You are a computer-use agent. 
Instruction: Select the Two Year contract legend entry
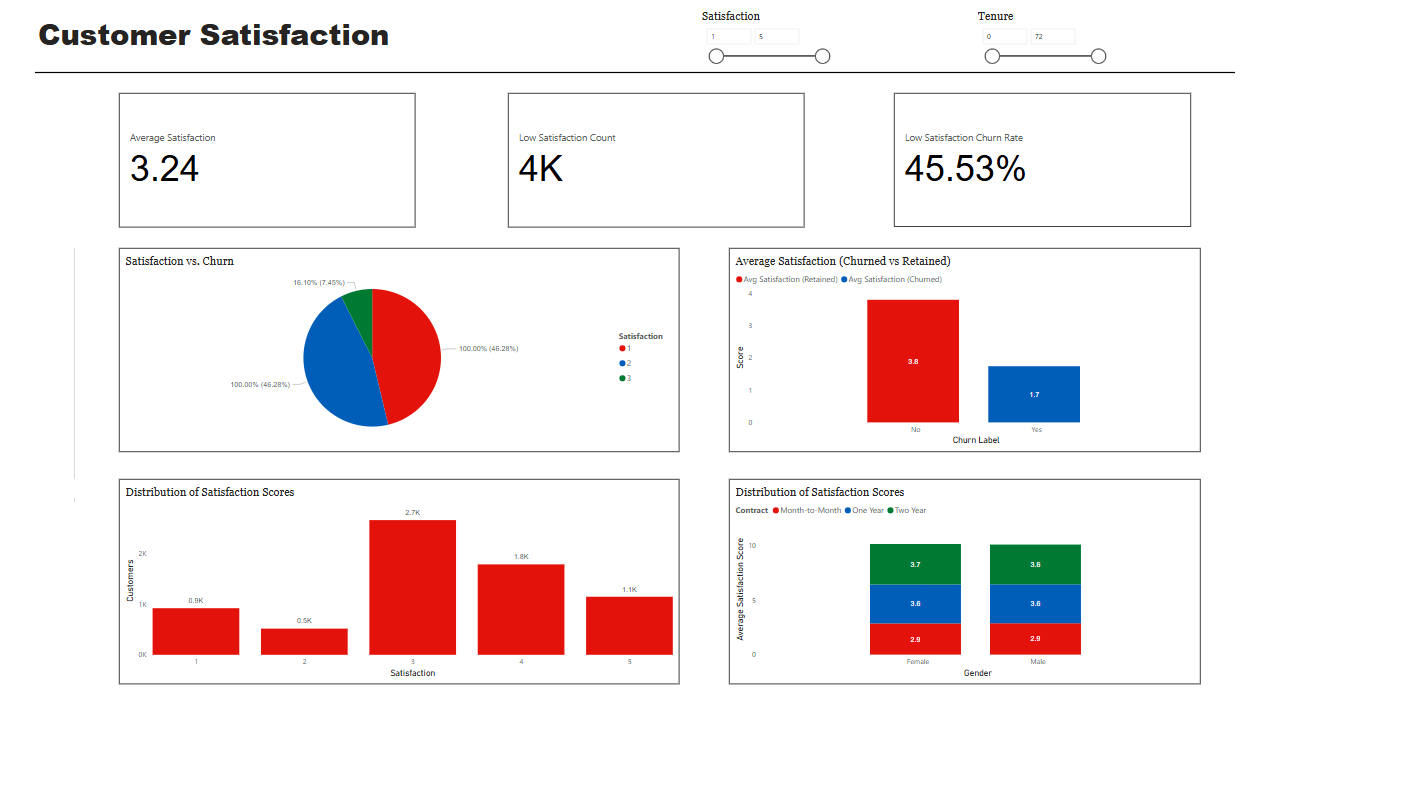click(909, 511)
